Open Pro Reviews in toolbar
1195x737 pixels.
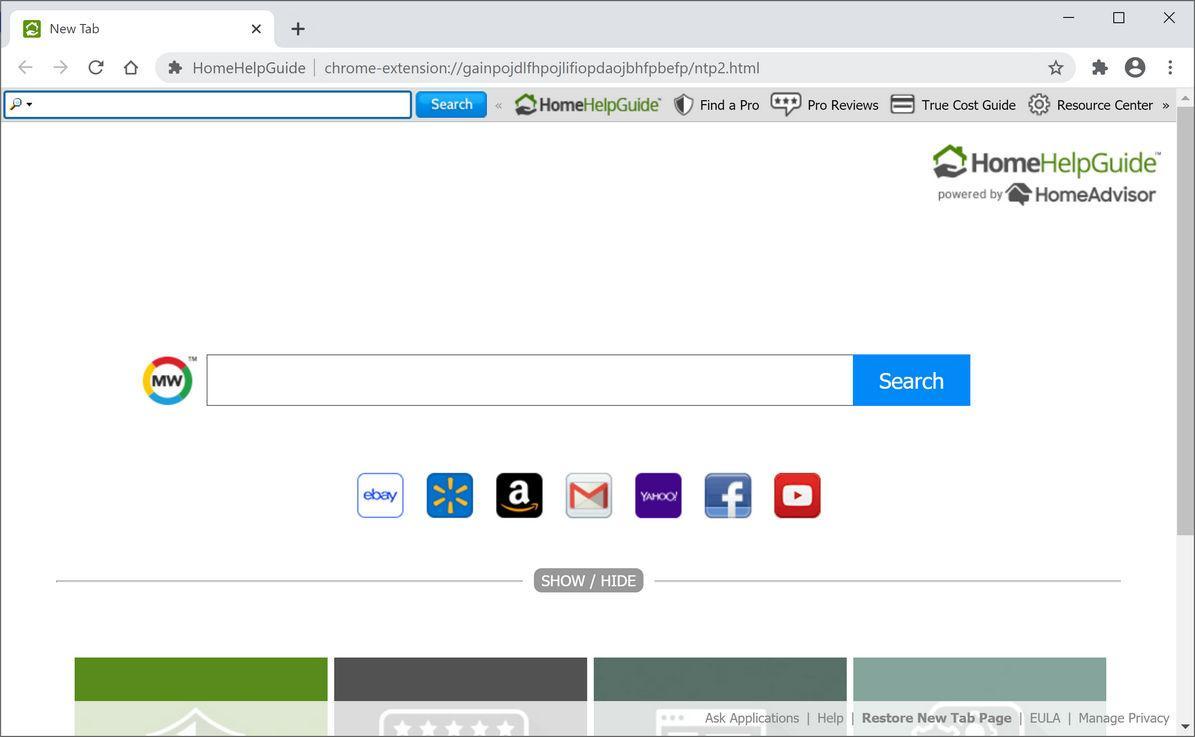825,104
